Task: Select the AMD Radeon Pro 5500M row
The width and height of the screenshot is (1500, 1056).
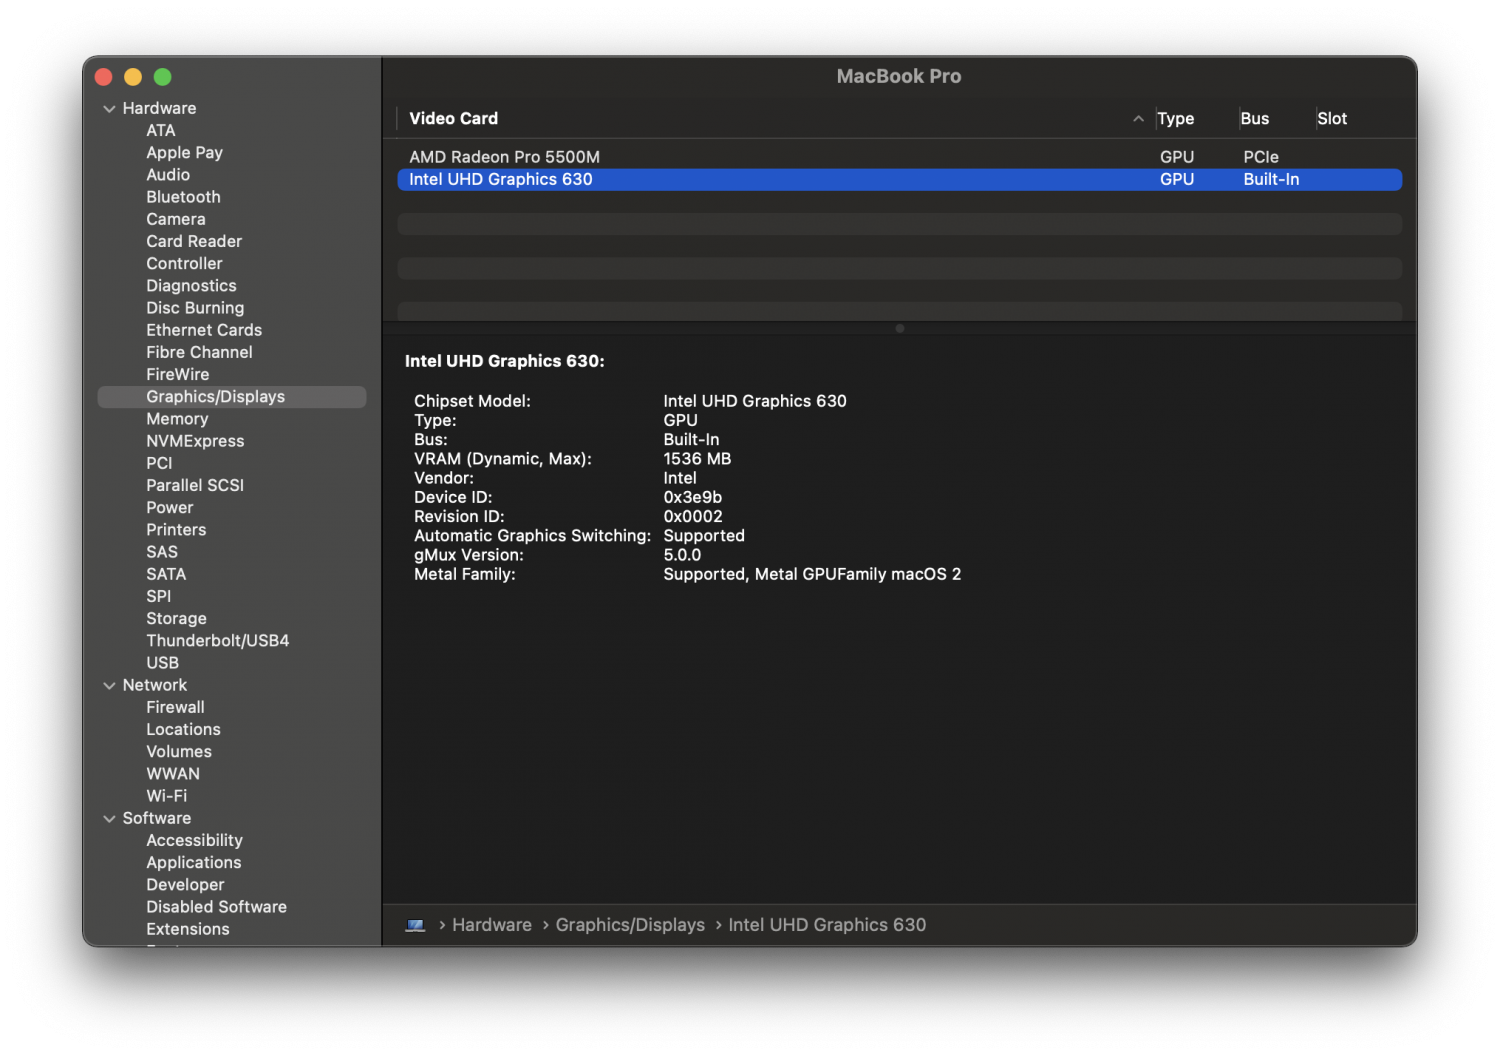Action: click(700, 156)
